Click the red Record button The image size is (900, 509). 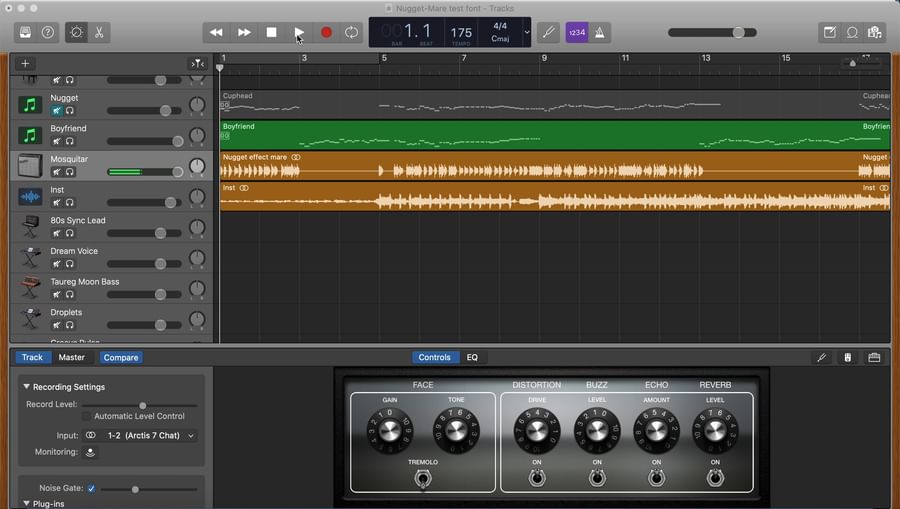tap(326, 33)
